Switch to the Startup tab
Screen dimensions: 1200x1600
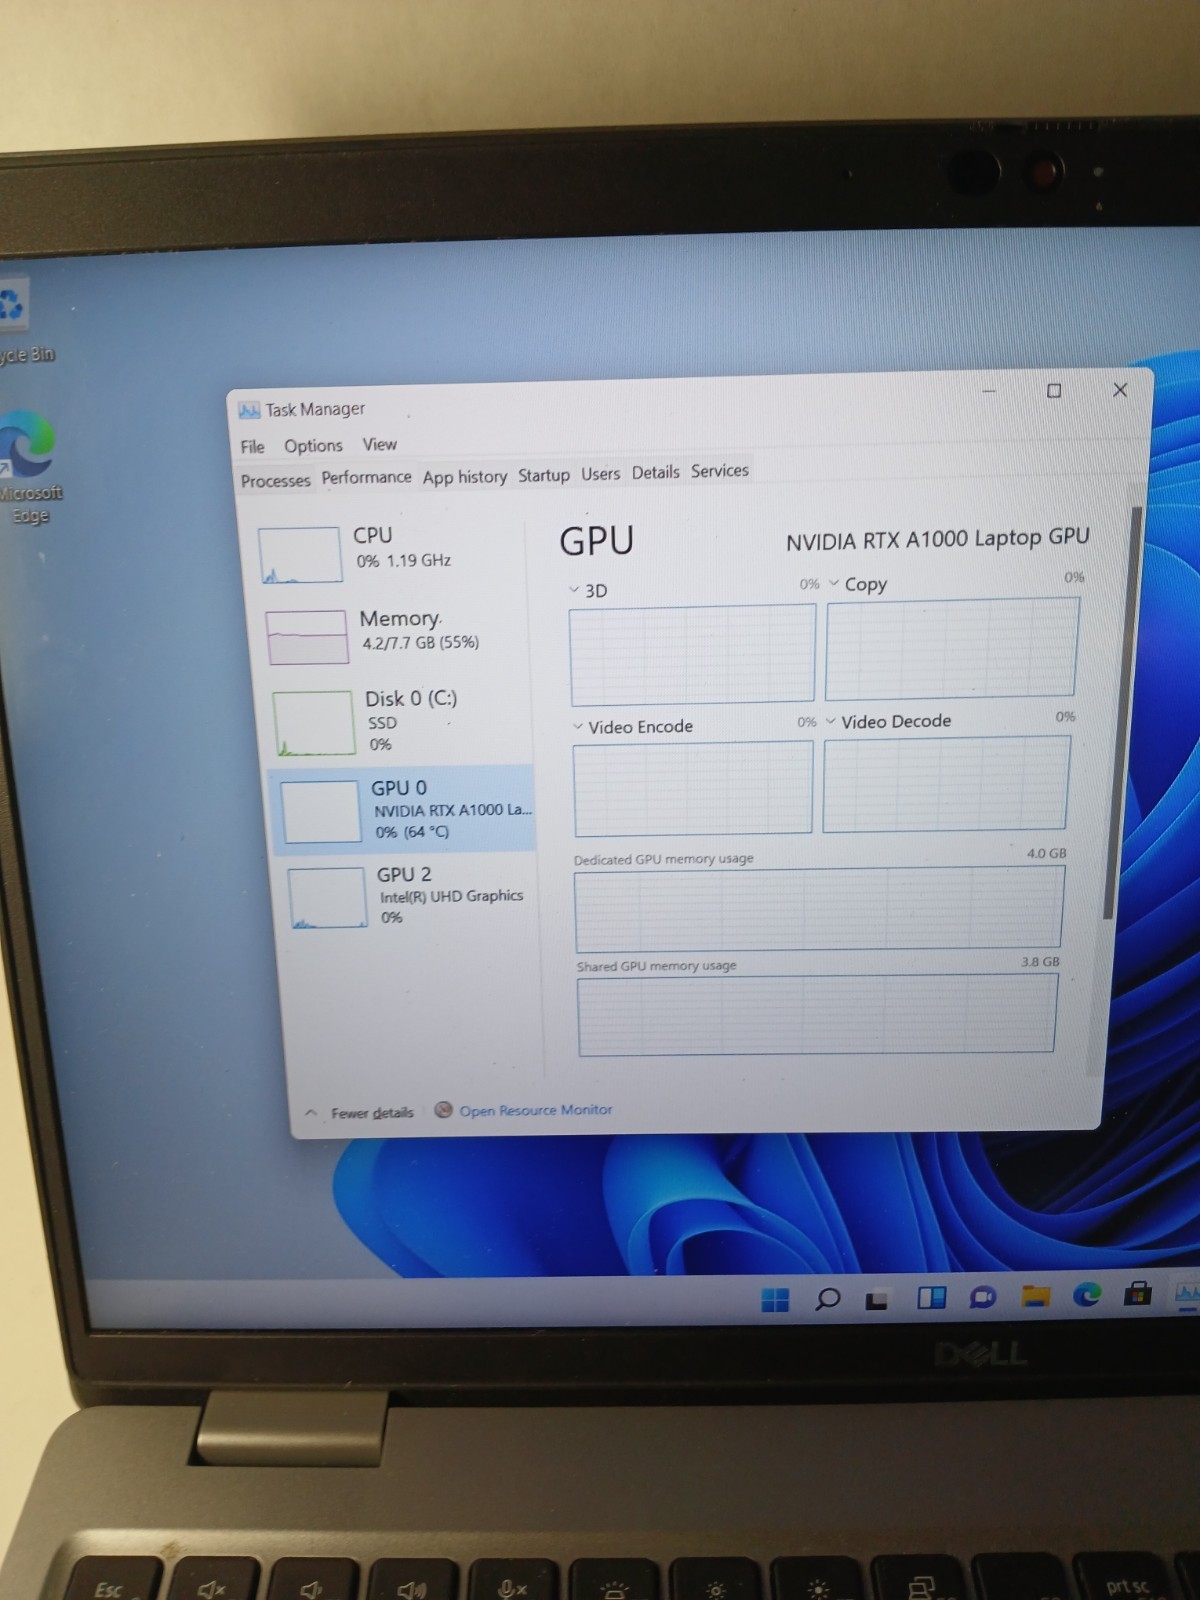(x=543, y=475)
